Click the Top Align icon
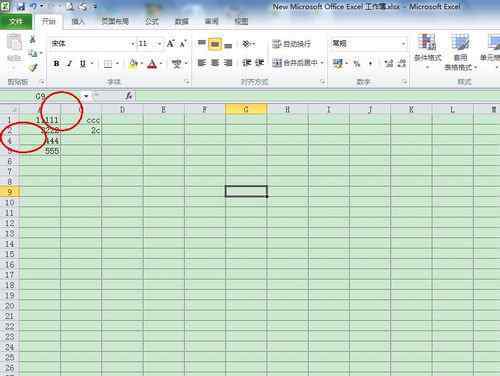This screenshot has height=376, width=500. point(202,43)
